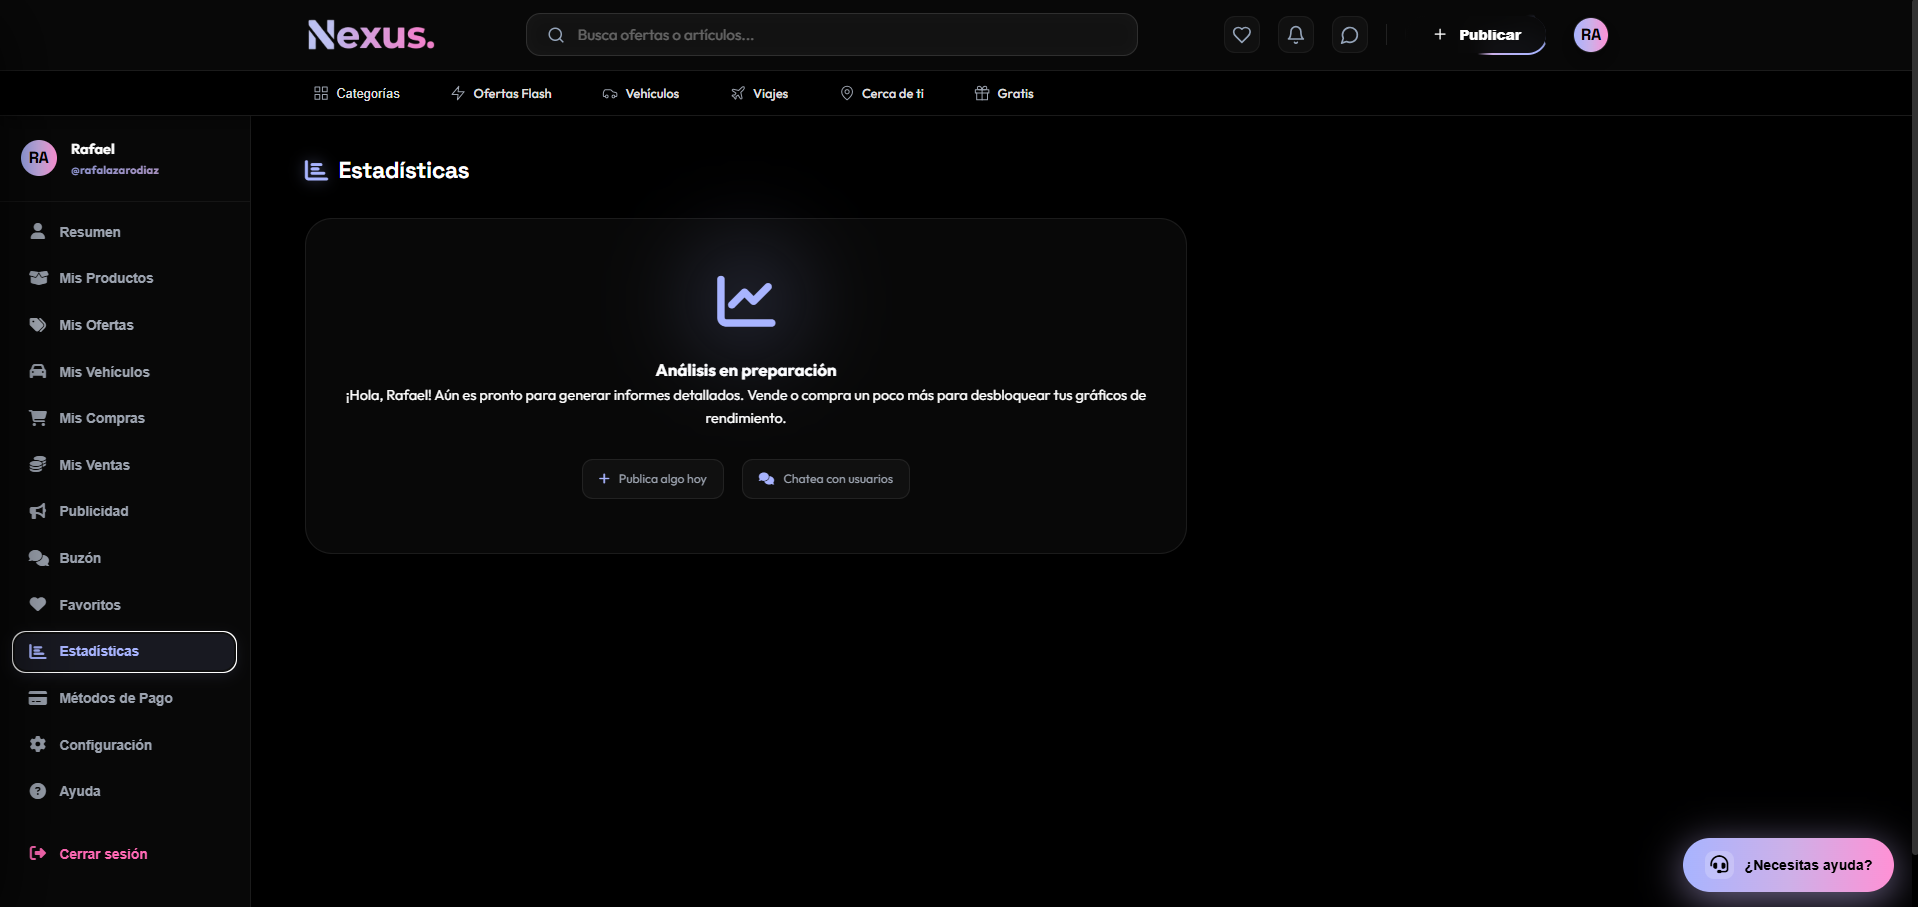Open Publicidad in sidebar
Image resolution: width=1918 pixels, height=907 pixels.
pos(124,511)
